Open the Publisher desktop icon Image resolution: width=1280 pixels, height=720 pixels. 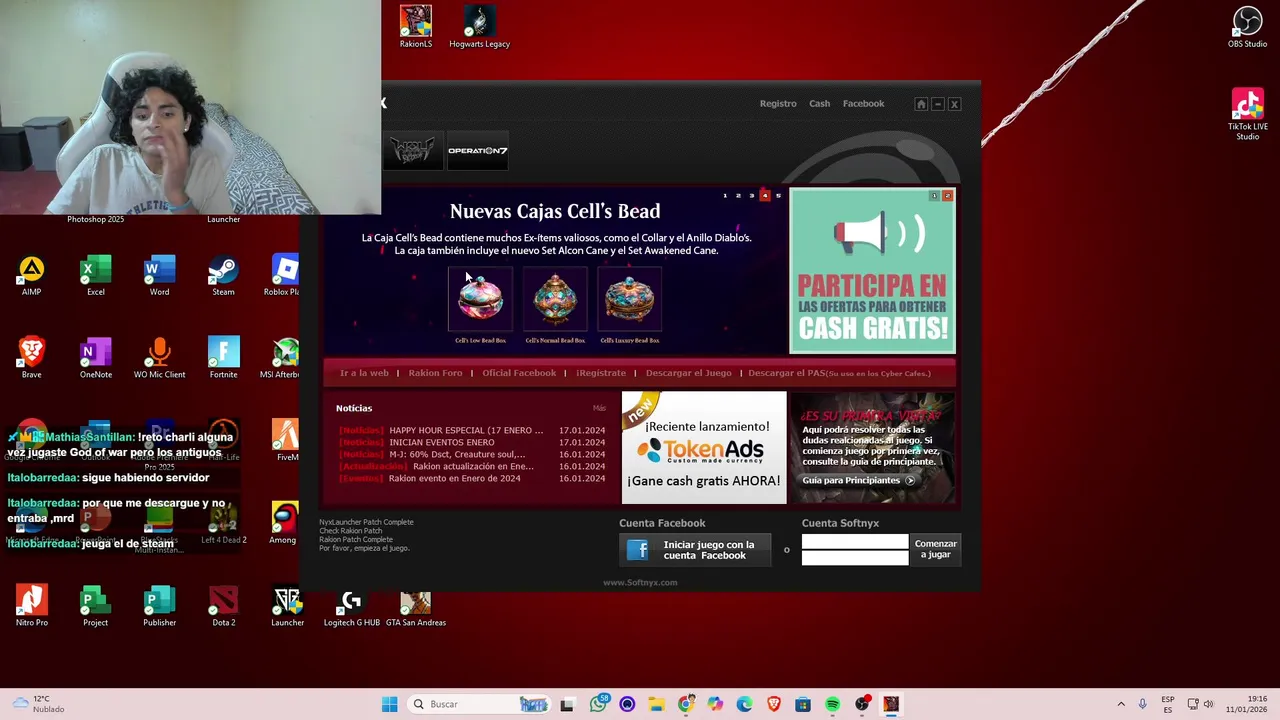pyautogui.click(x=159, y=606)
